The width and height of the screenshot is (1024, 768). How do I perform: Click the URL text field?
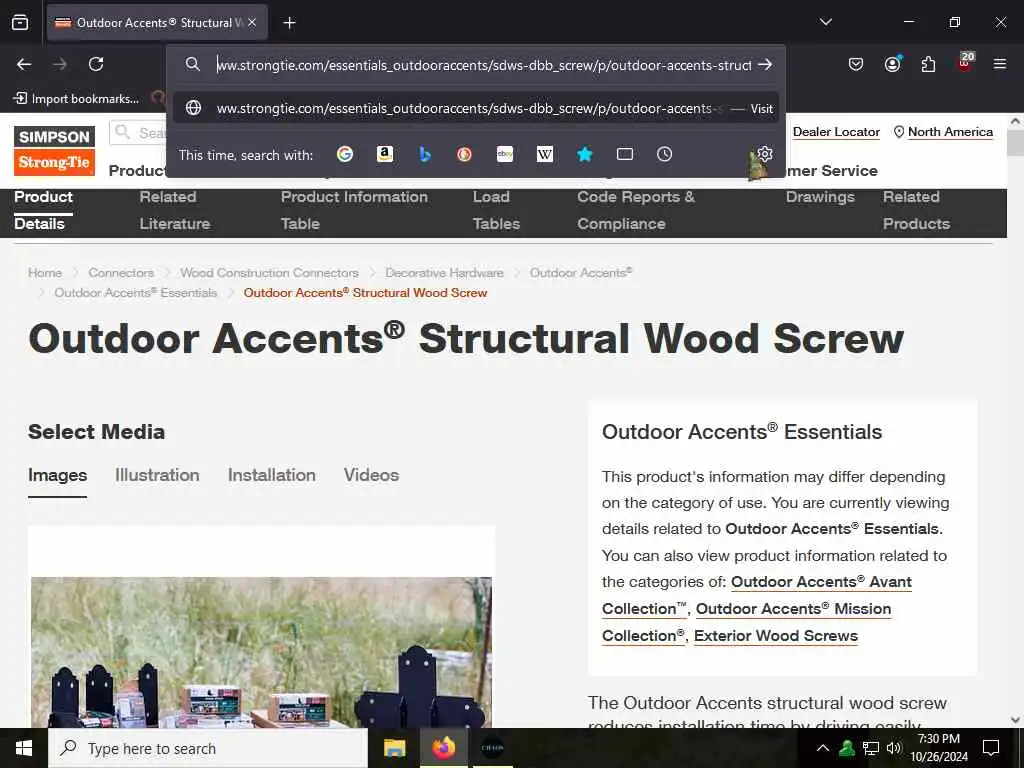[483, 65]
